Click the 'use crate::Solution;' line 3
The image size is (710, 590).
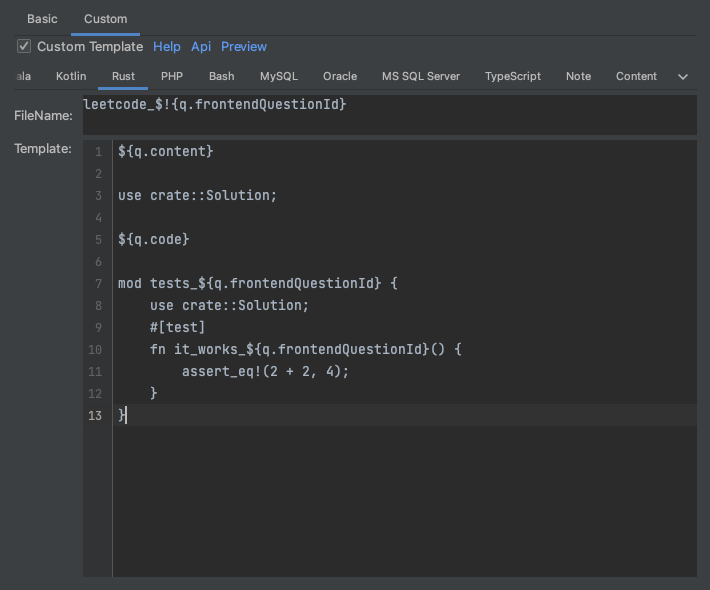pos(197,195)
